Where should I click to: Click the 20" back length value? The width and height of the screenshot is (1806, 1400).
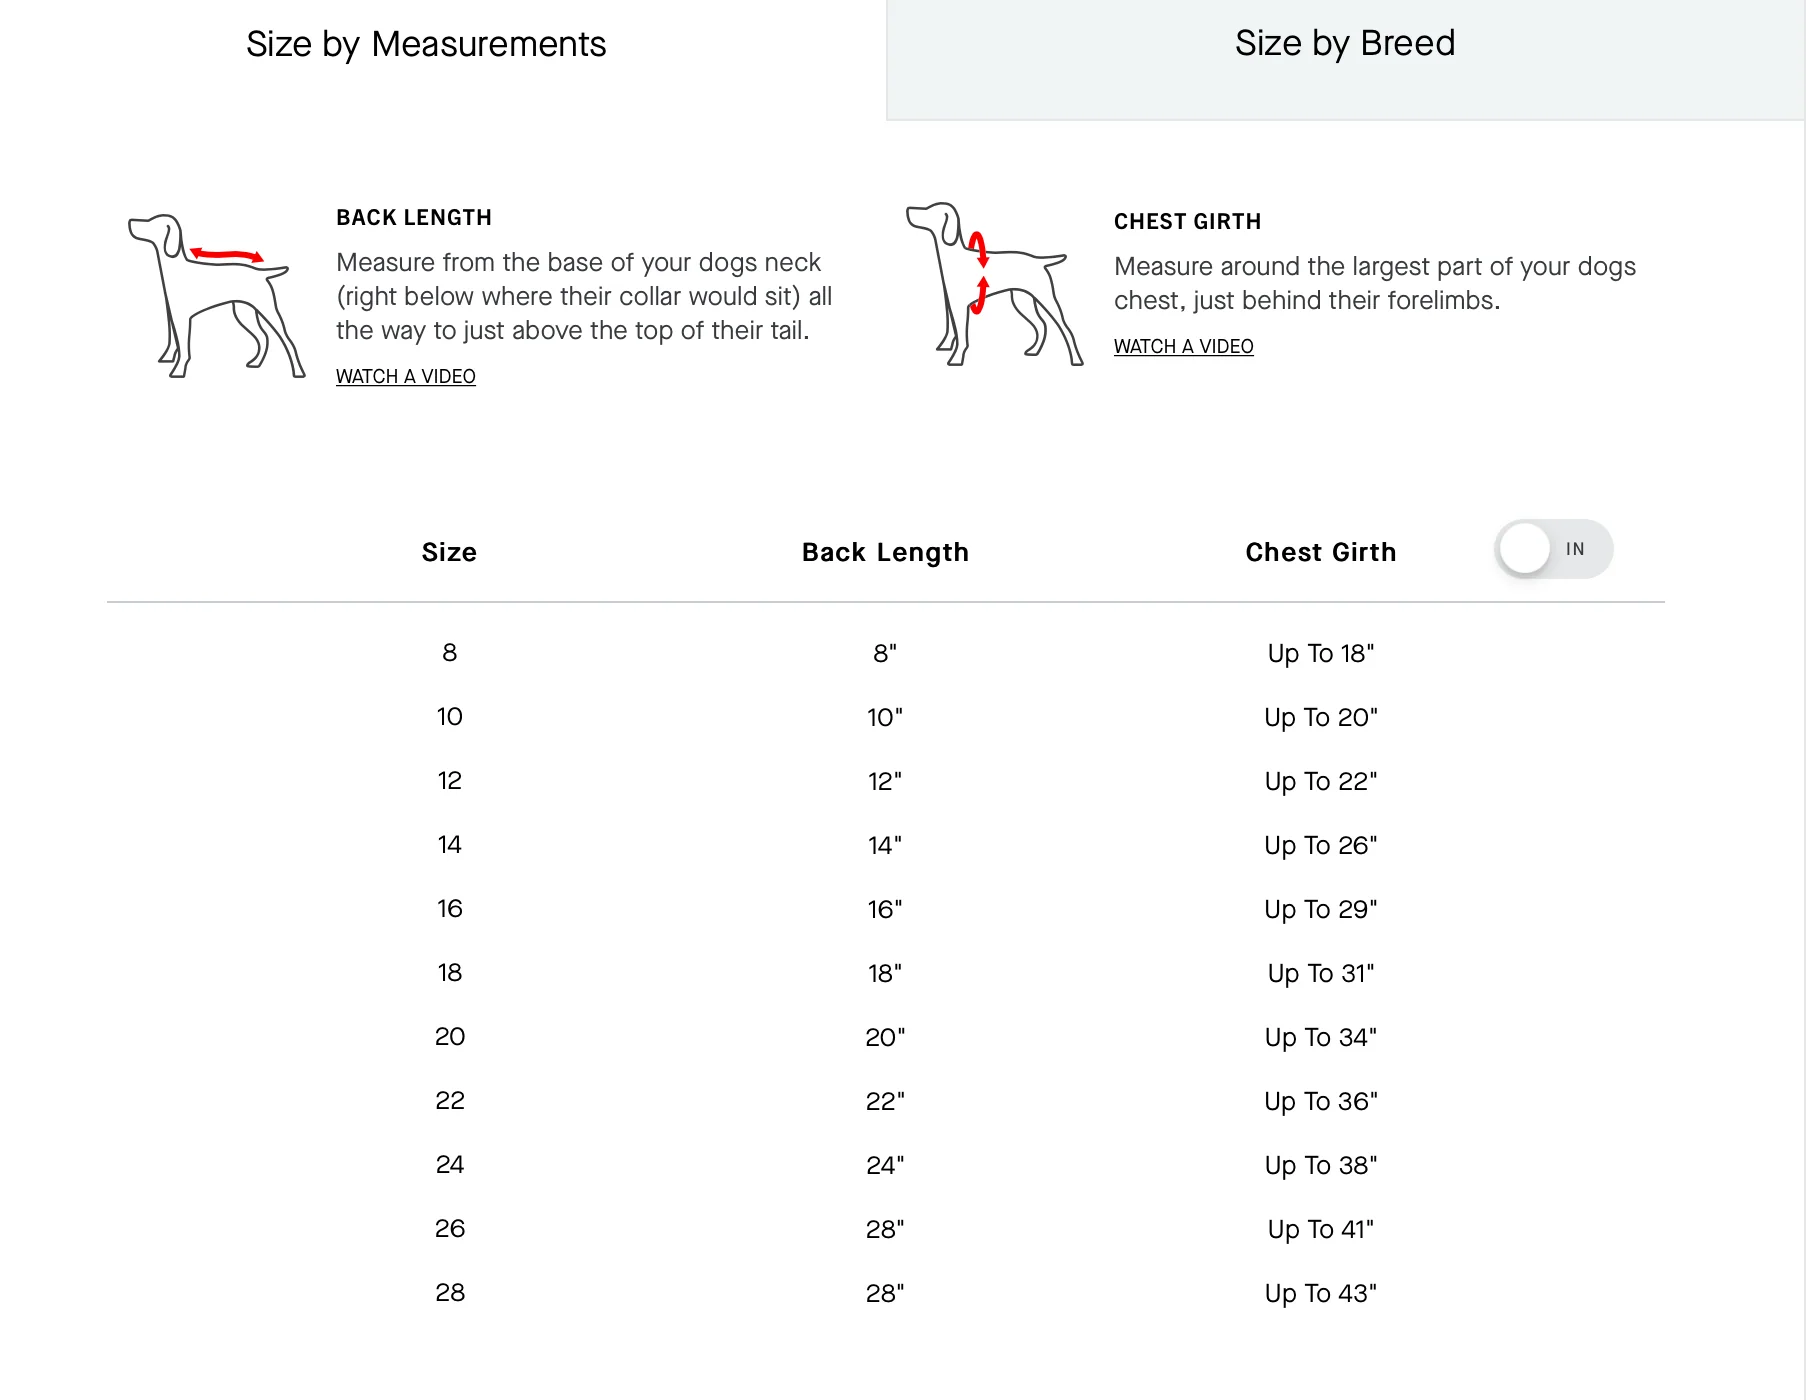[885, 1037]
